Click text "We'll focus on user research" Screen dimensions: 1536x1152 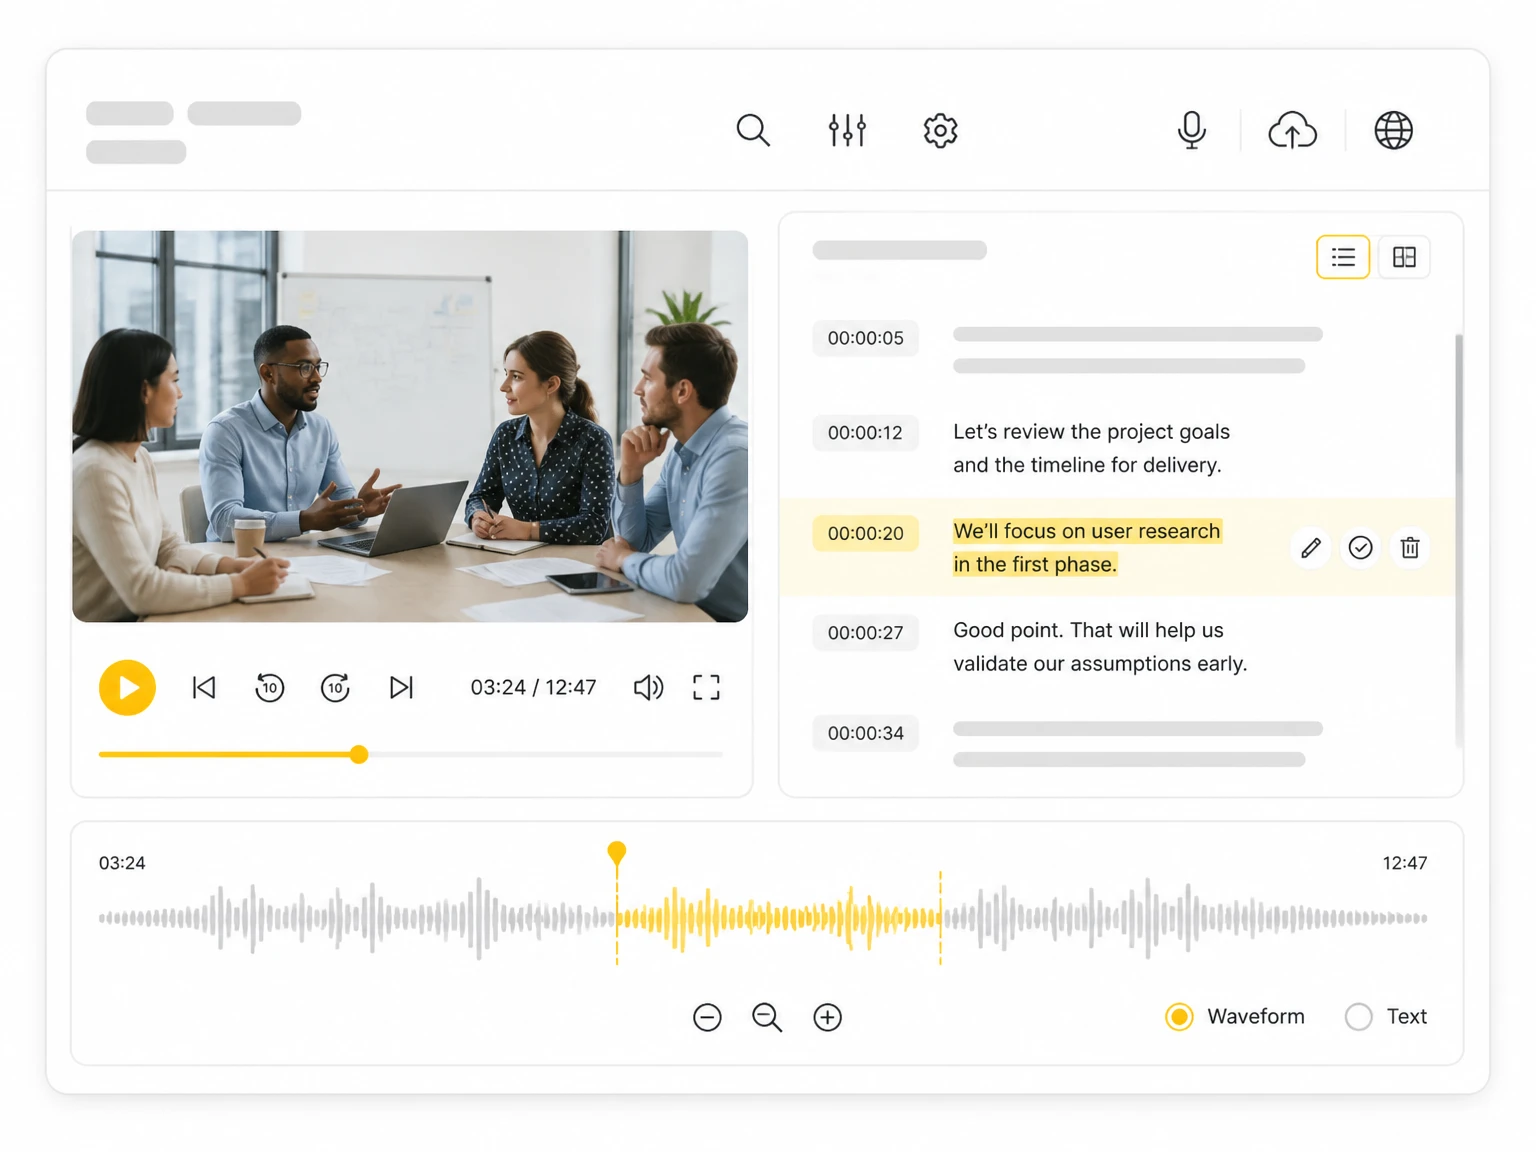coord(1086,531)
